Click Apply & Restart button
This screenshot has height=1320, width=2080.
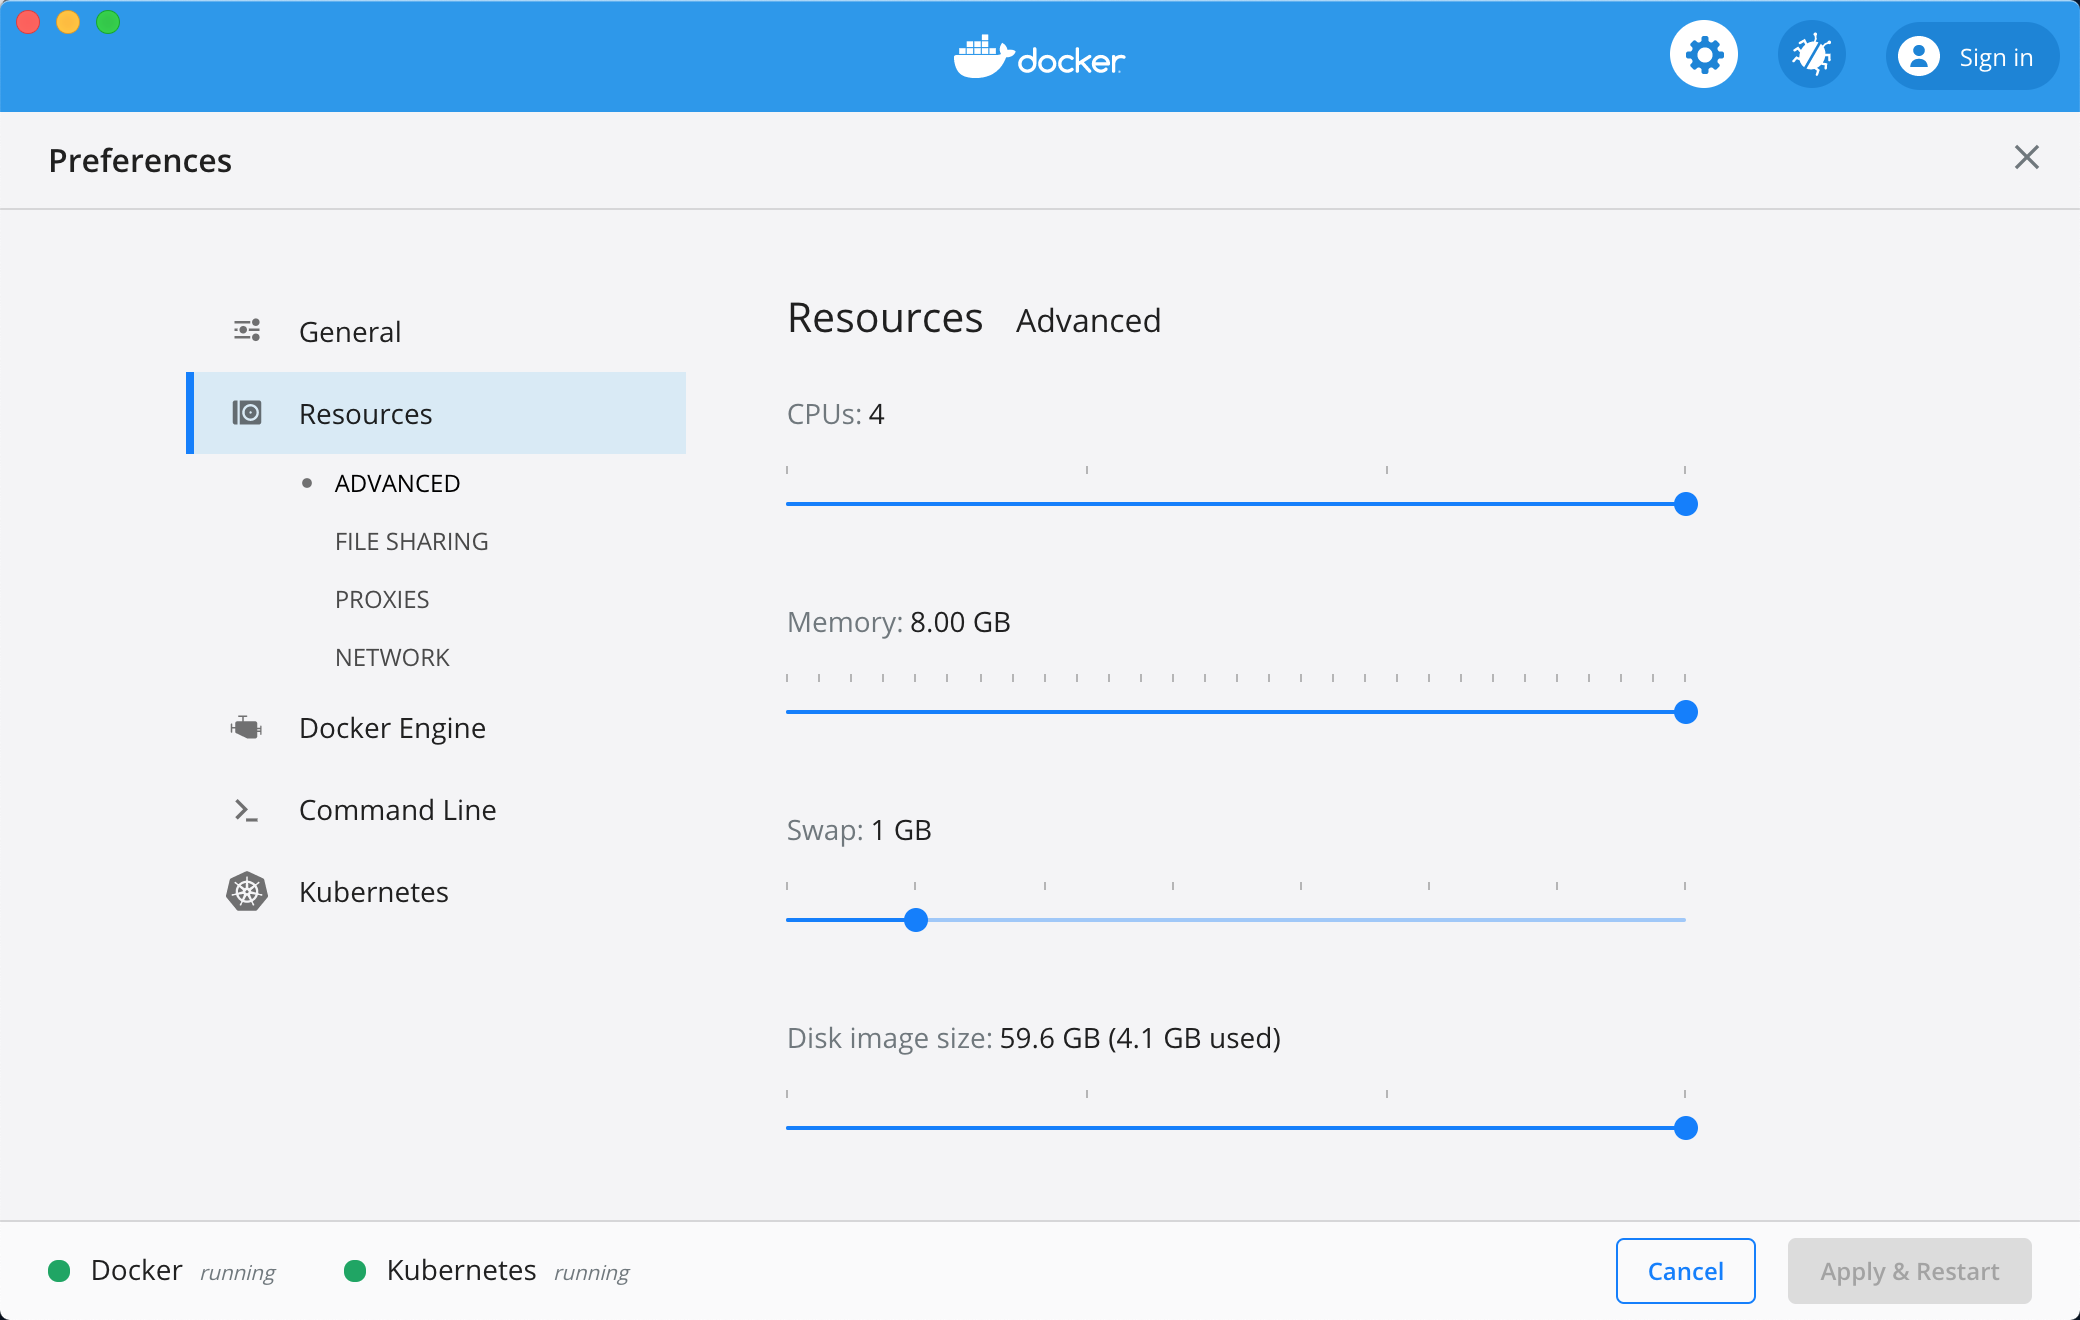1909,1271
